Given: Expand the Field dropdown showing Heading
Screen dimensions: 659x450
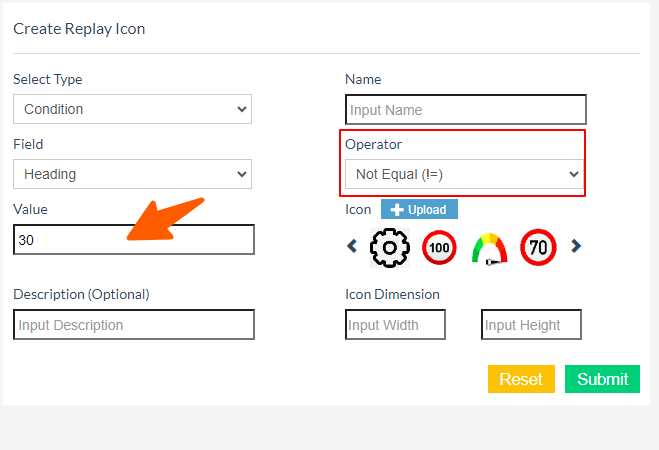Looking at the screenshot, I should click(132, 174).
